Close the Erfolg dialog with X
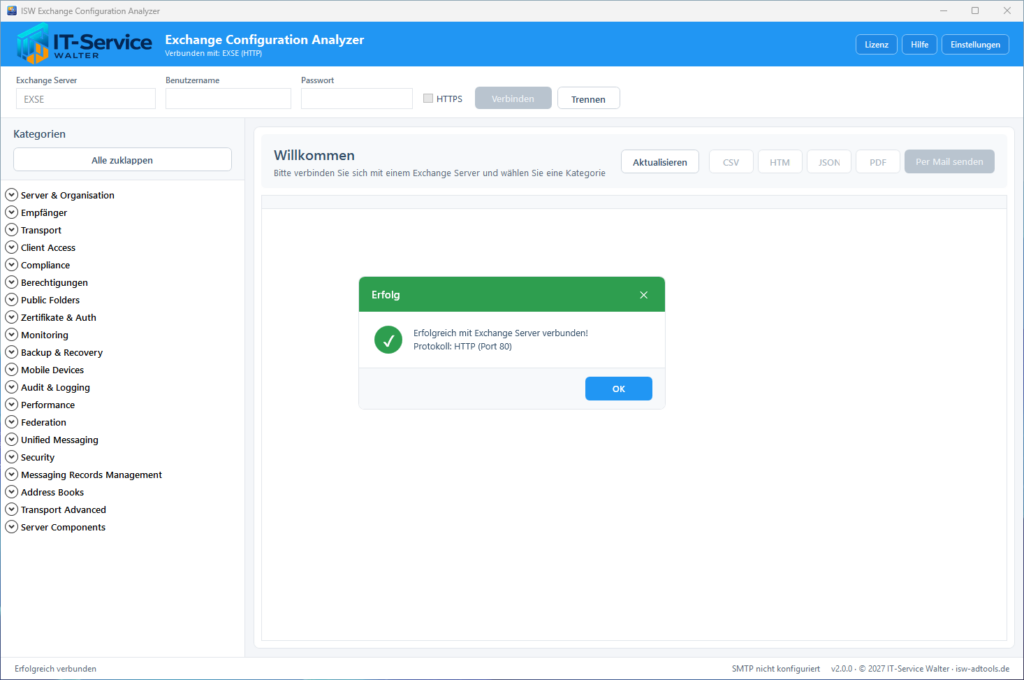The width and height of the screenshot is (1024, 680). tap(643, 295)
